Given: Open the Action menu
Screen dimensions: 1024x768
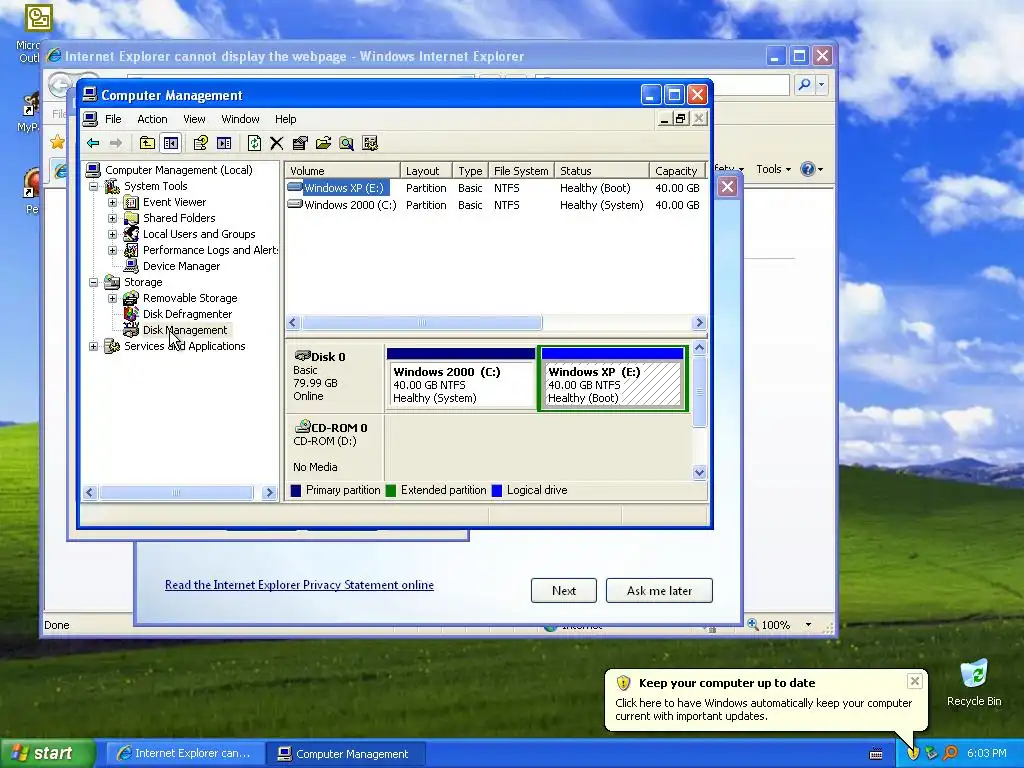Looking at the screenshot, I should 152,119.
